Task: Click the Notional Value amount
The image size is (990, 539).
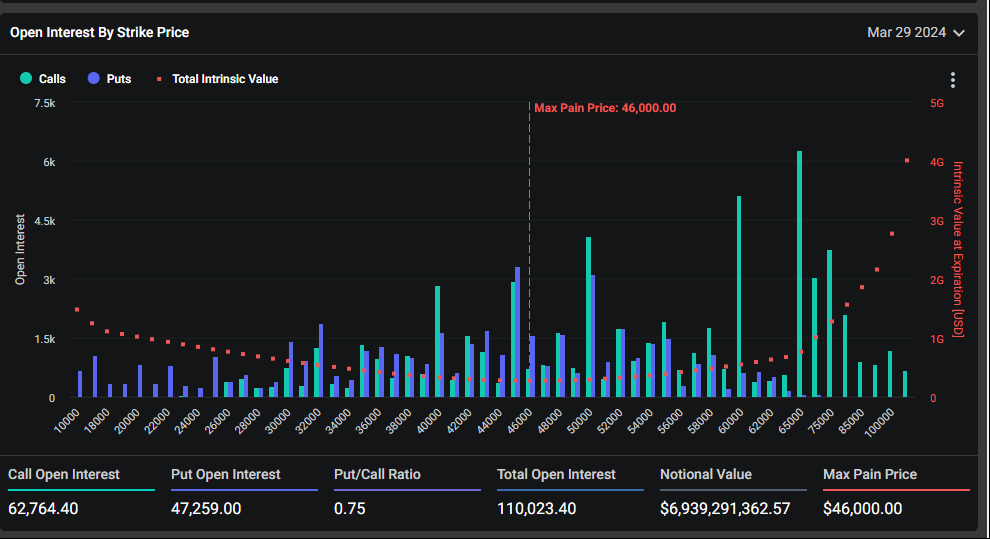Action: (x=725, y=508)
